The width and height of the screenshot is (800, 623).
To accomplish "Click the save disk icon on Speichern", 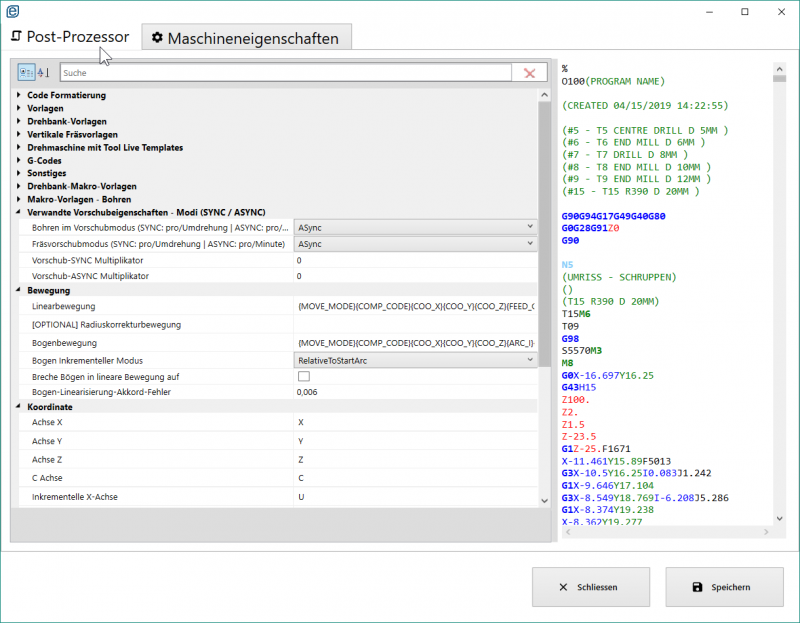I will 697,587.
